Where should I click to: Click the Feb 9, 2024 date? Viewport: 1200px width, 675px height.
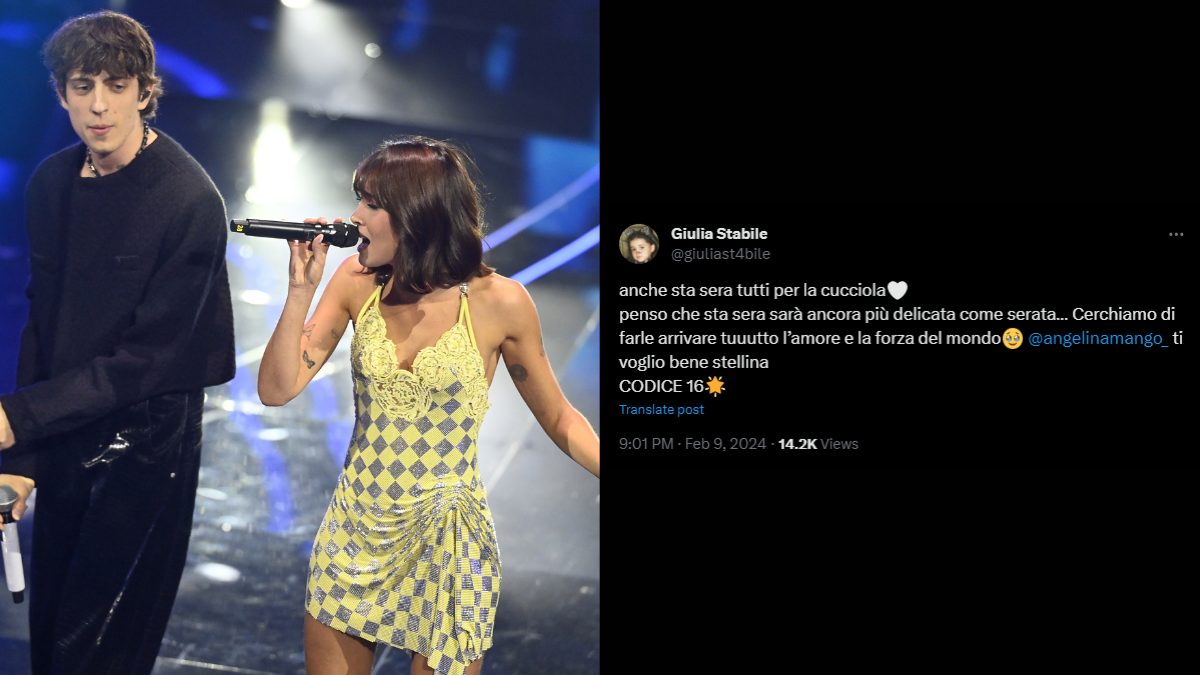[x=730, y=444]
